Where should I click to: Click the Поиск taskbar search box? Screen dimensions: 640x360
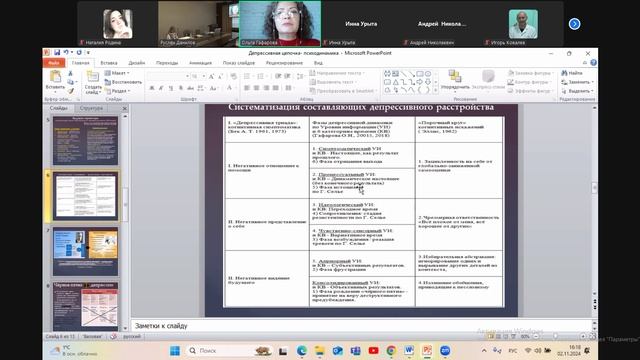(x=230, y=351)
